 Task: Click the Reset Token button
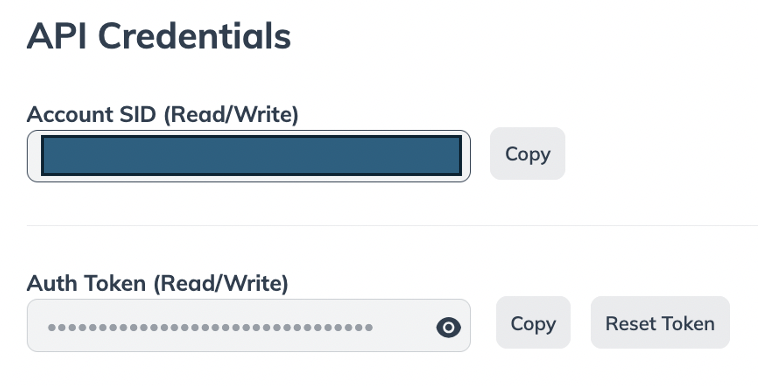click(x=660, y=323)
